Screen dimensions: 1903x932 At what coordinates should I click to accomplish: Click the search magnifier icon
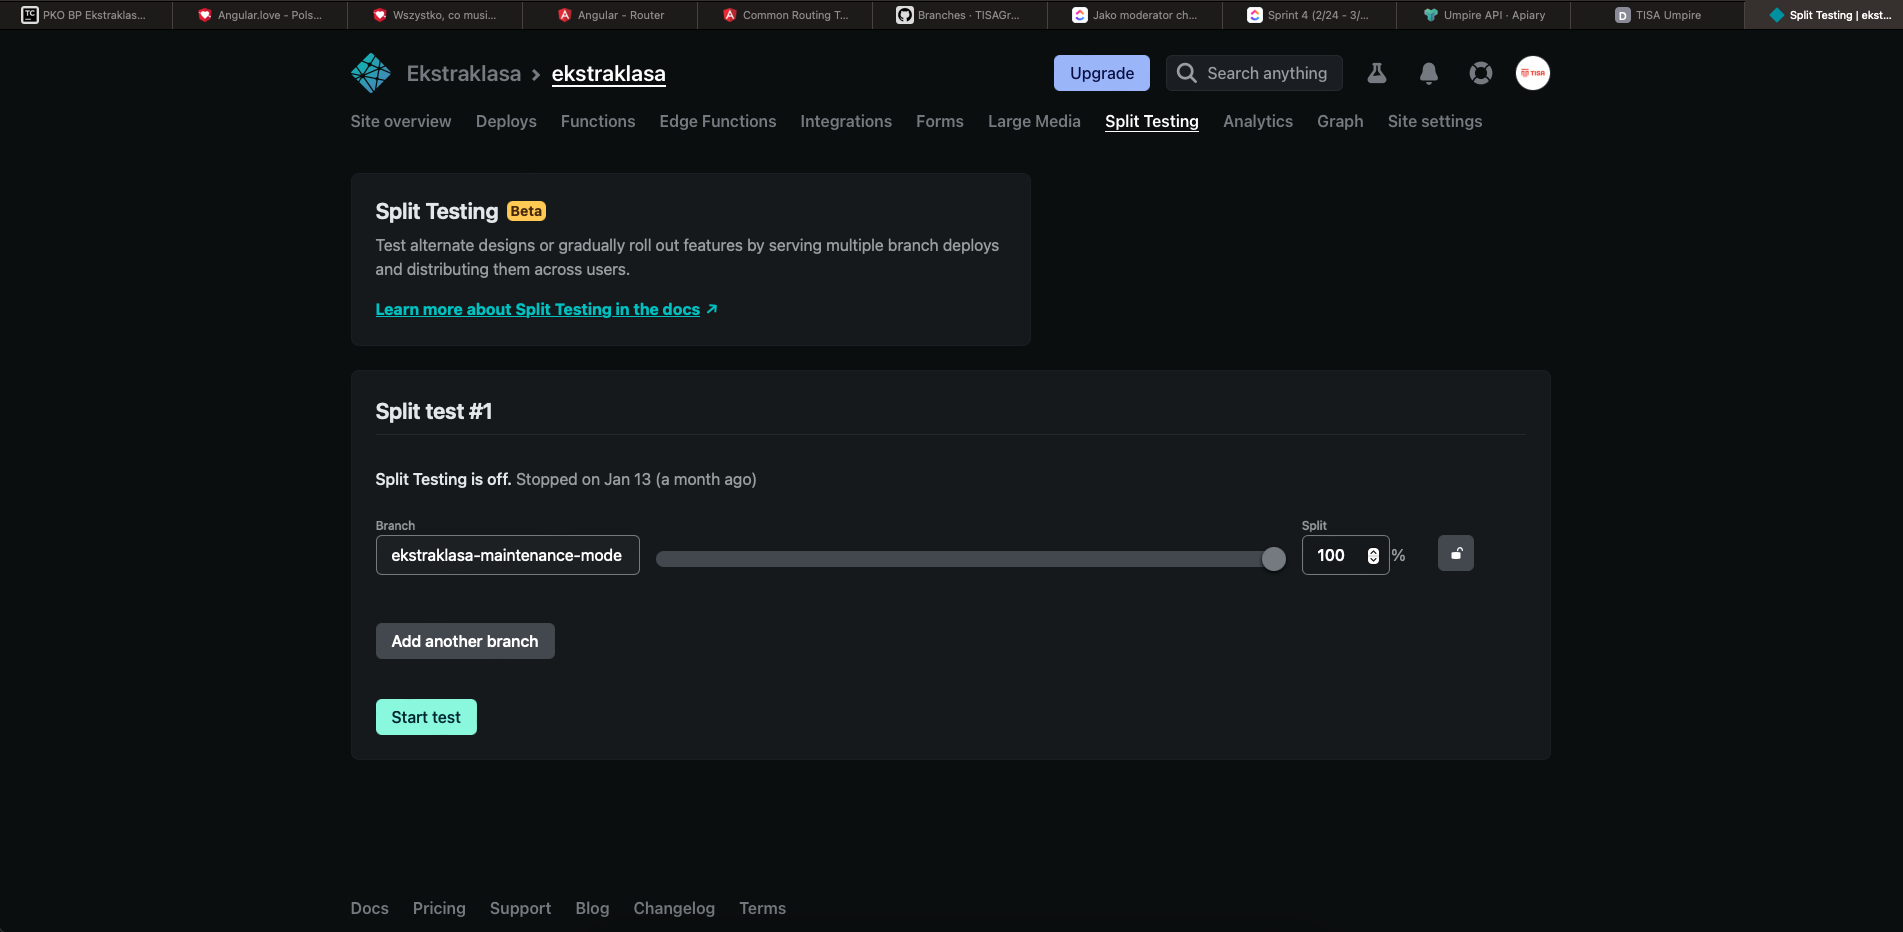pyautogui.click(x=1187, y=73)
